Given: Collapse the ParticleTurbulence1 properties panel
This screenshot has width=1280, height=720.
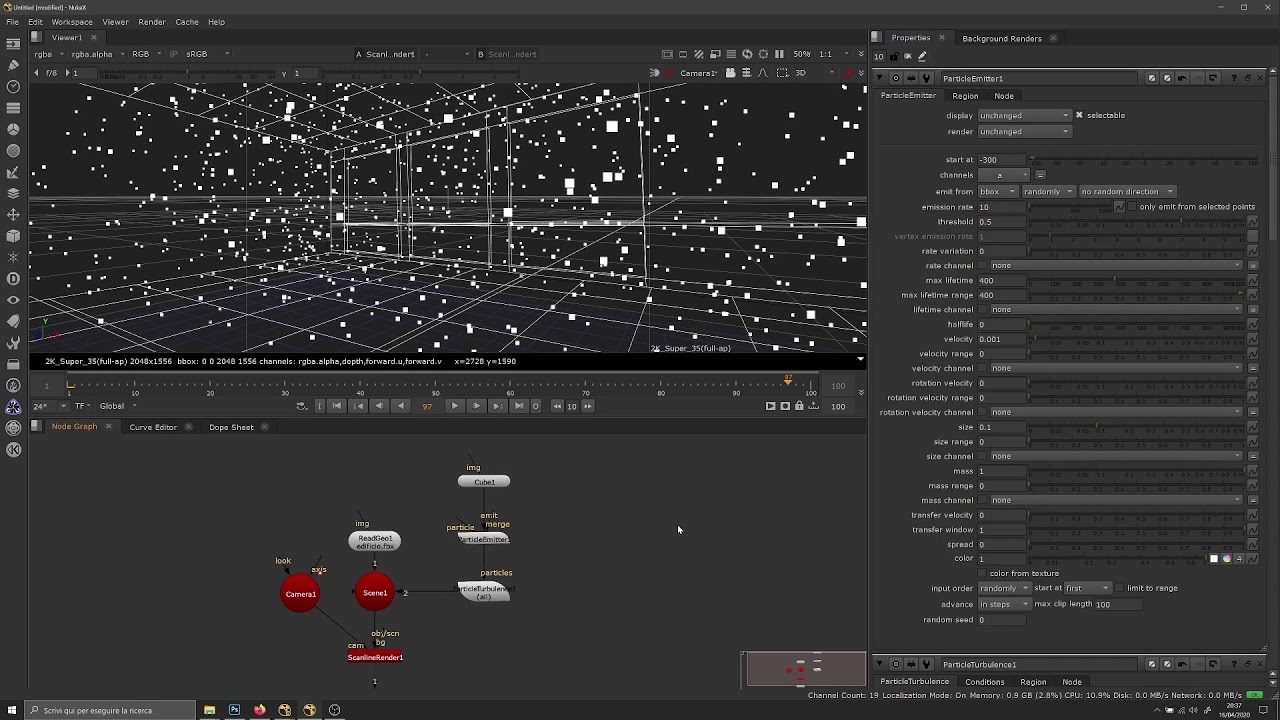Looking at the screenshot, I should point(879,664).
